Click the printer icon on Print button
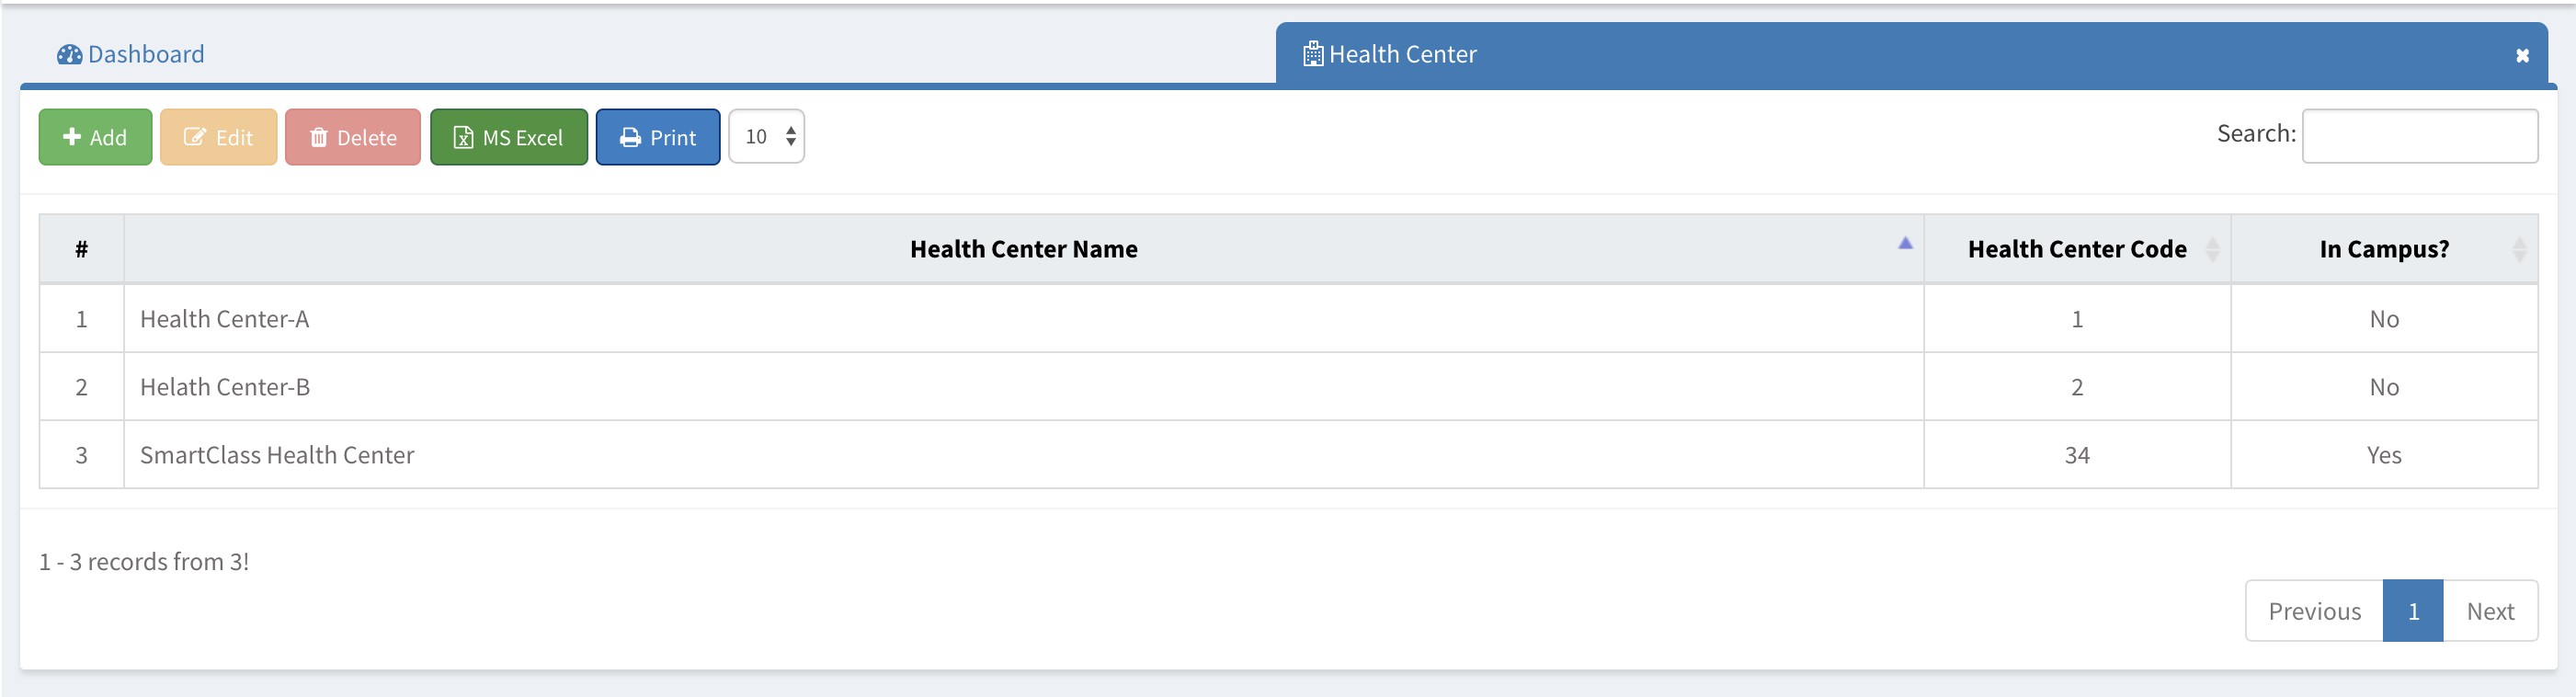 pos(630,137)
